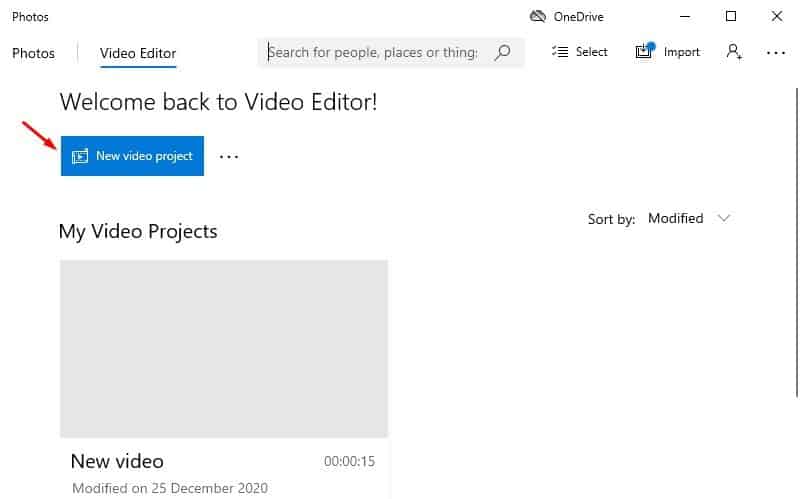The image size is (800, 499).
Task: Minimize the Photos window
Action: 685,17
